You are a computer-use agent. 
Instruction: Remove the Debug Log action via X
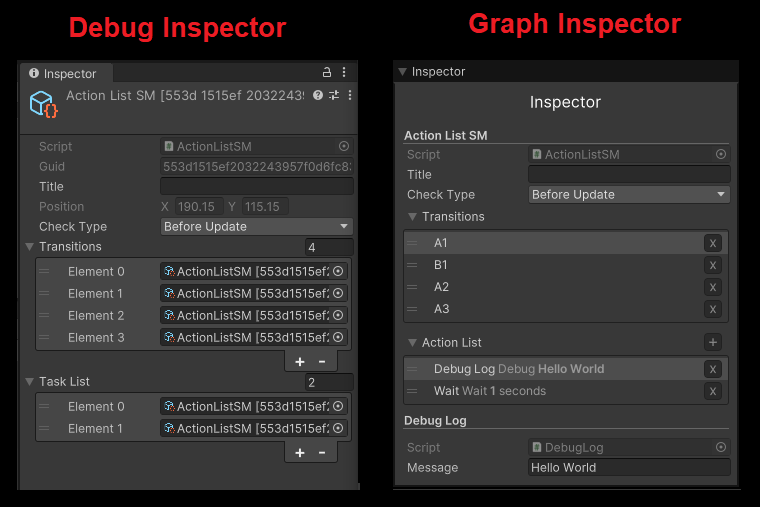click(x=712, y=369)
